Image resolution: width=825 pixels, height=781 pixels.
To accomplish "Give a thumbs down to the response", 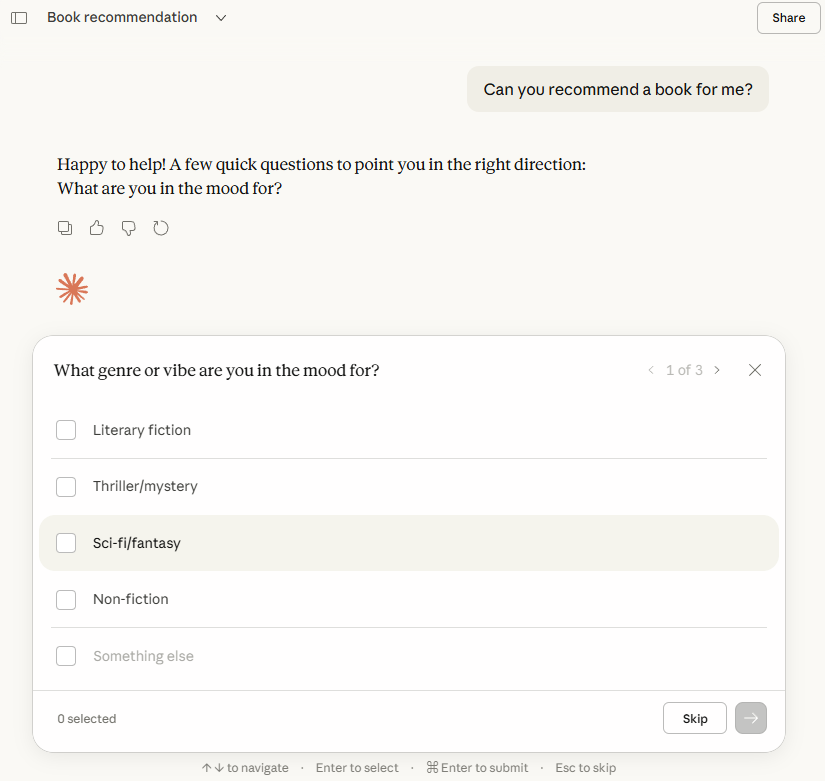I will (x=128, y=228).
